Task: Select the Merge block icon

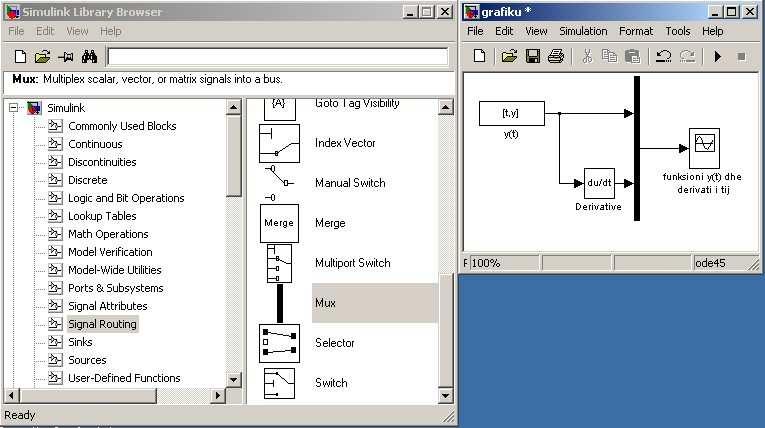Action: [279, 223]
